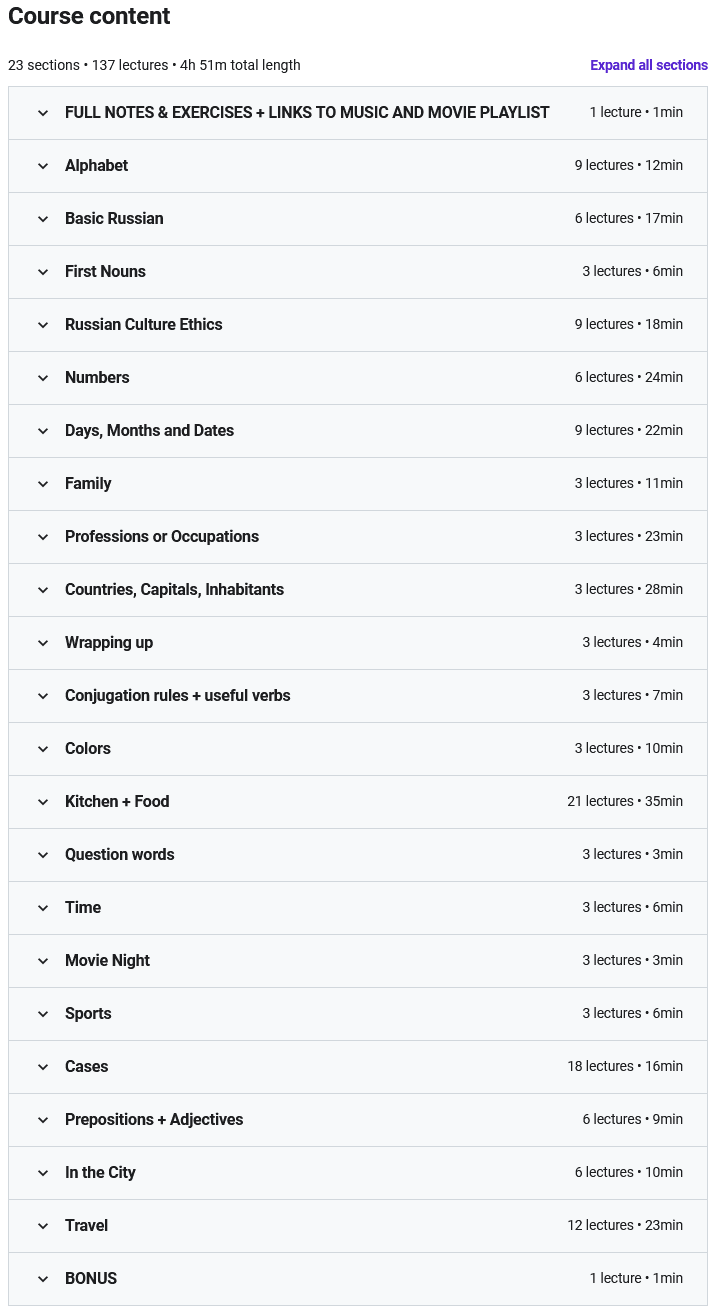Expand the Kitchen + Food section
The image size is (715, 1313).
click(117, 802)
